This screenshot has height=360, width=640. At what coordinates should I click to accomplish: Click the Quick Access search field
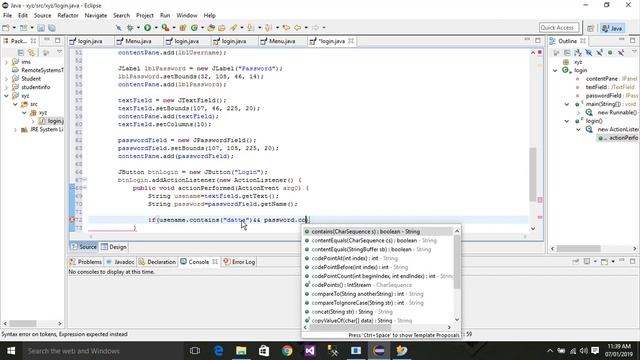pos(559,27)
